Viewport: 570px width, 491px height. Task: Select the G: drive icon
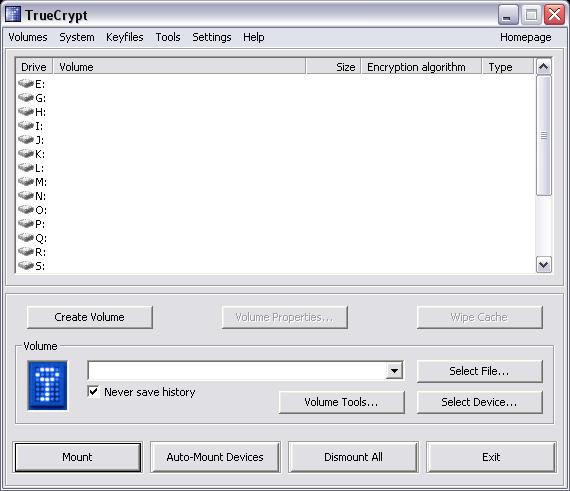click(x=26, y=97)
